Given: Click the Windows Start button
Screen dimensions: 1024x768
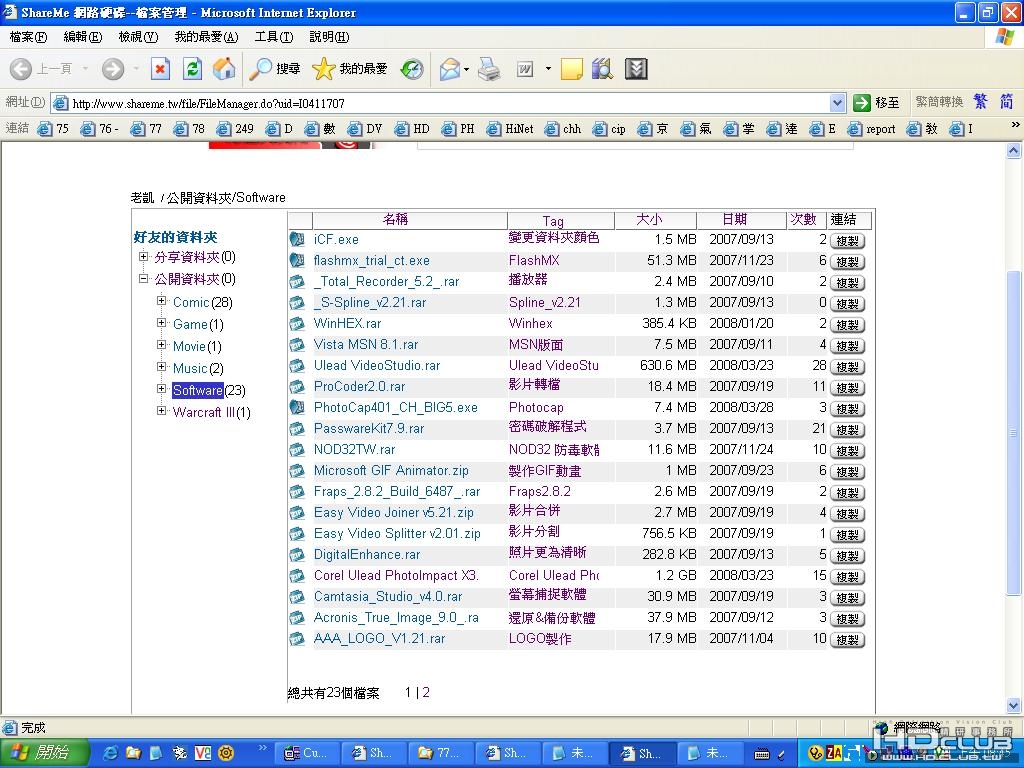Looking at the screenshot, I should [44, 753].
